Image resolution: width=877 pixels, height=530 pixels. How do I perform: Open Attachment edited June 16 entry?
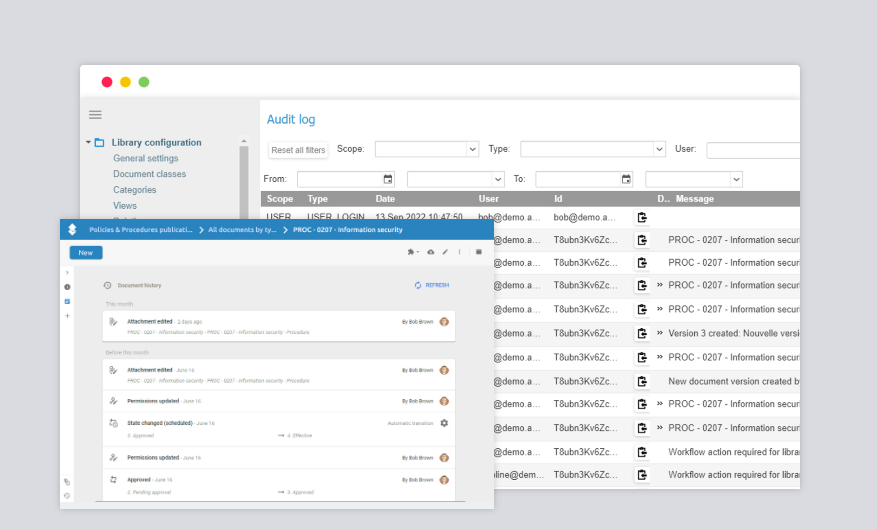[x=279, y=375]
